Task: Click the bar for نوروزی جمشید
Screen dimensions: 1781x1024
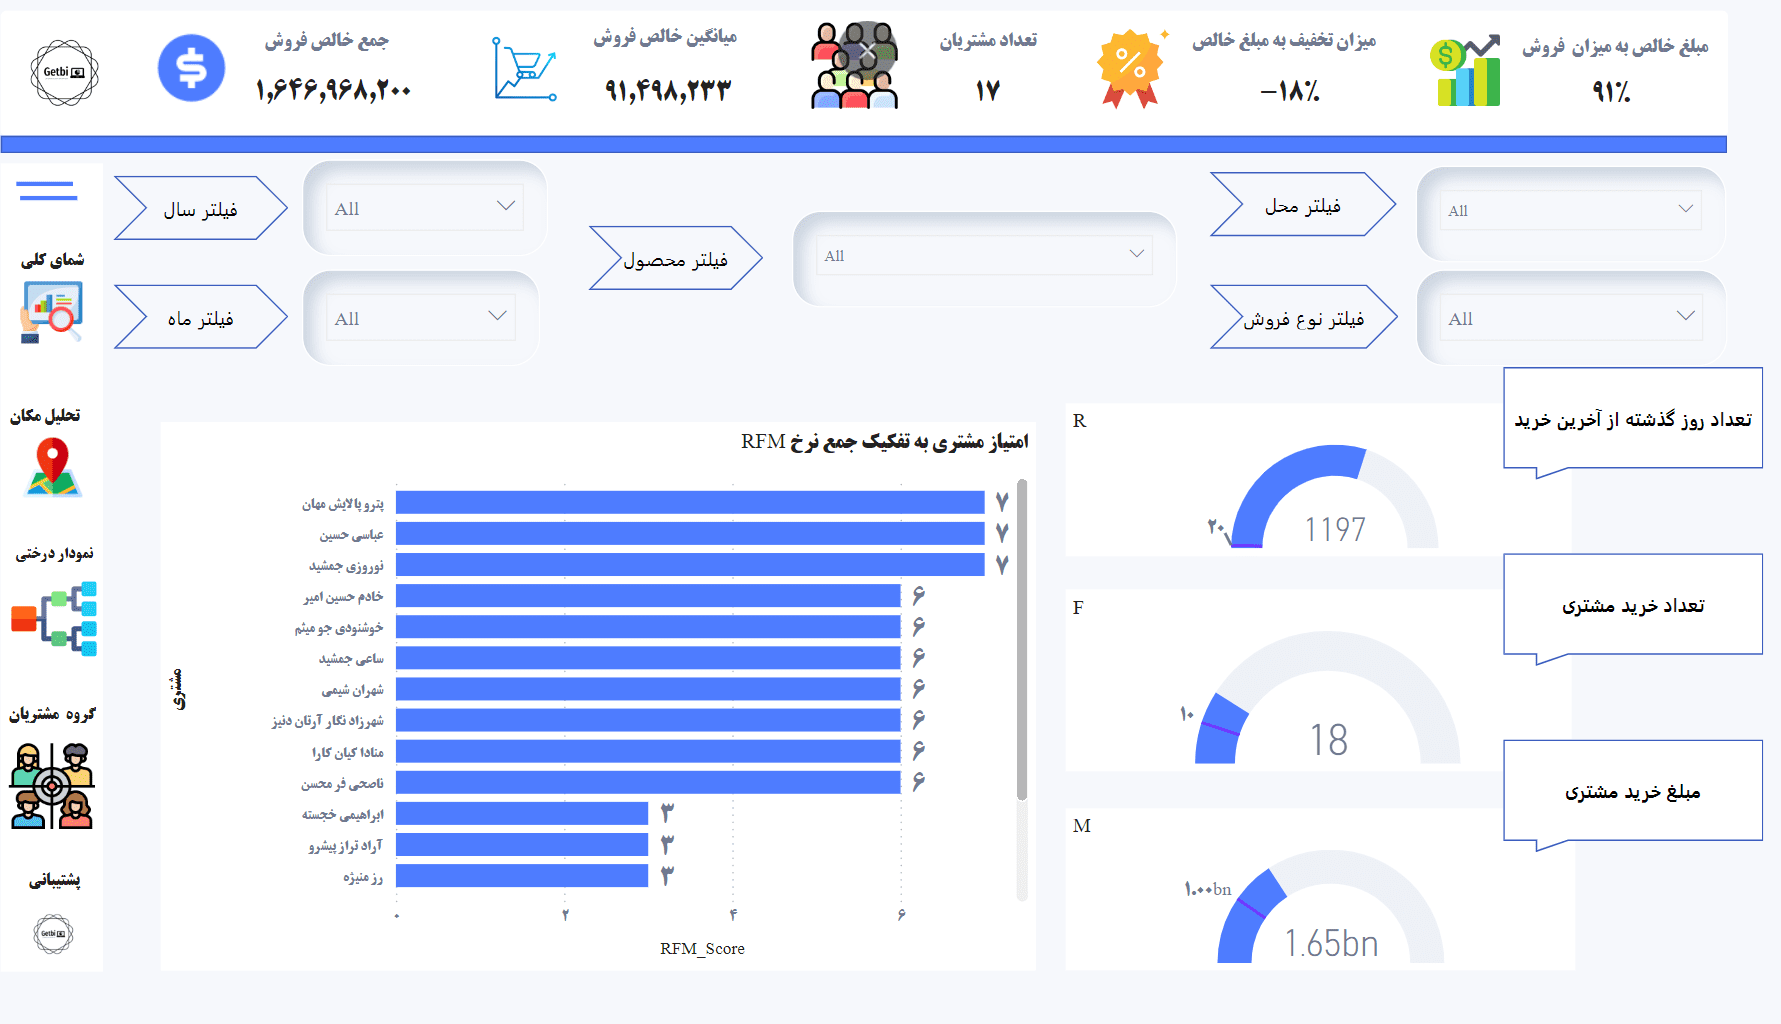Action: pos(690,565)
